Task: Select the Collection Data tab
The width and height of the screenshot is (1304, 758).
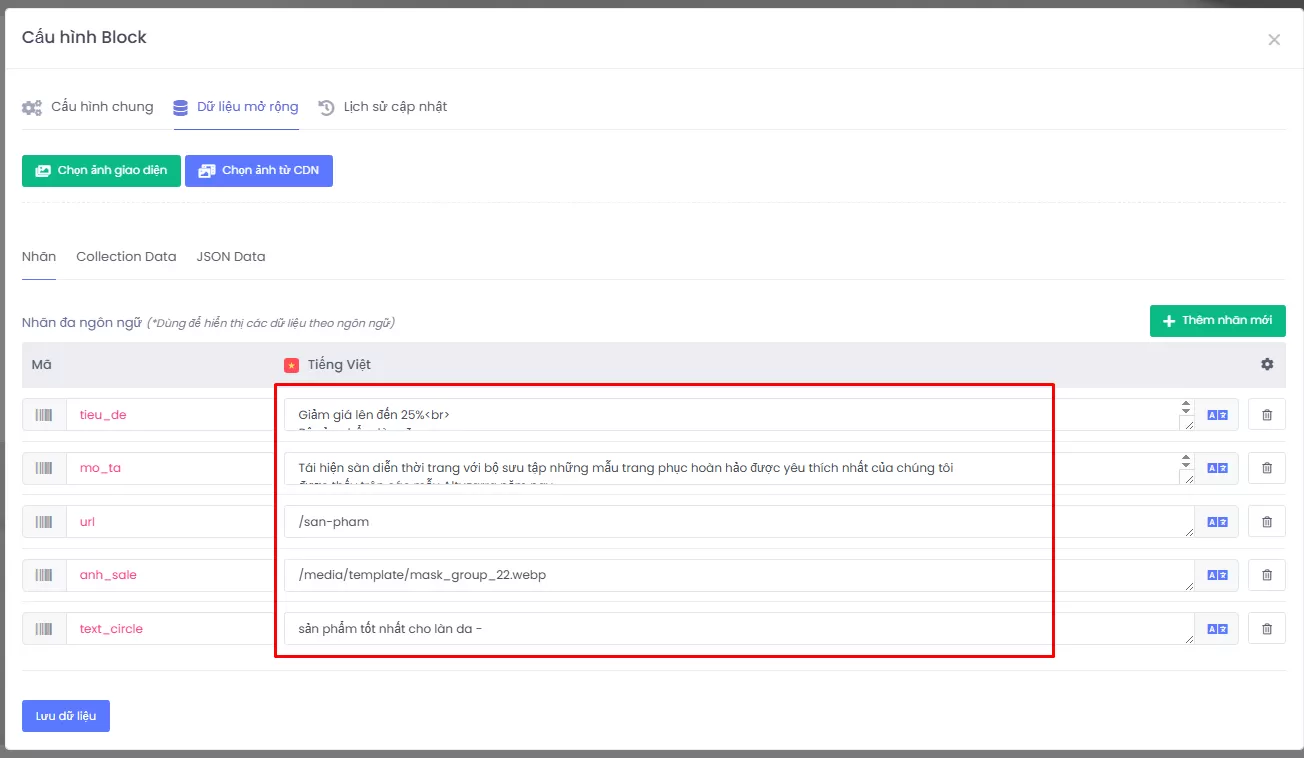Action: [126, 257]
